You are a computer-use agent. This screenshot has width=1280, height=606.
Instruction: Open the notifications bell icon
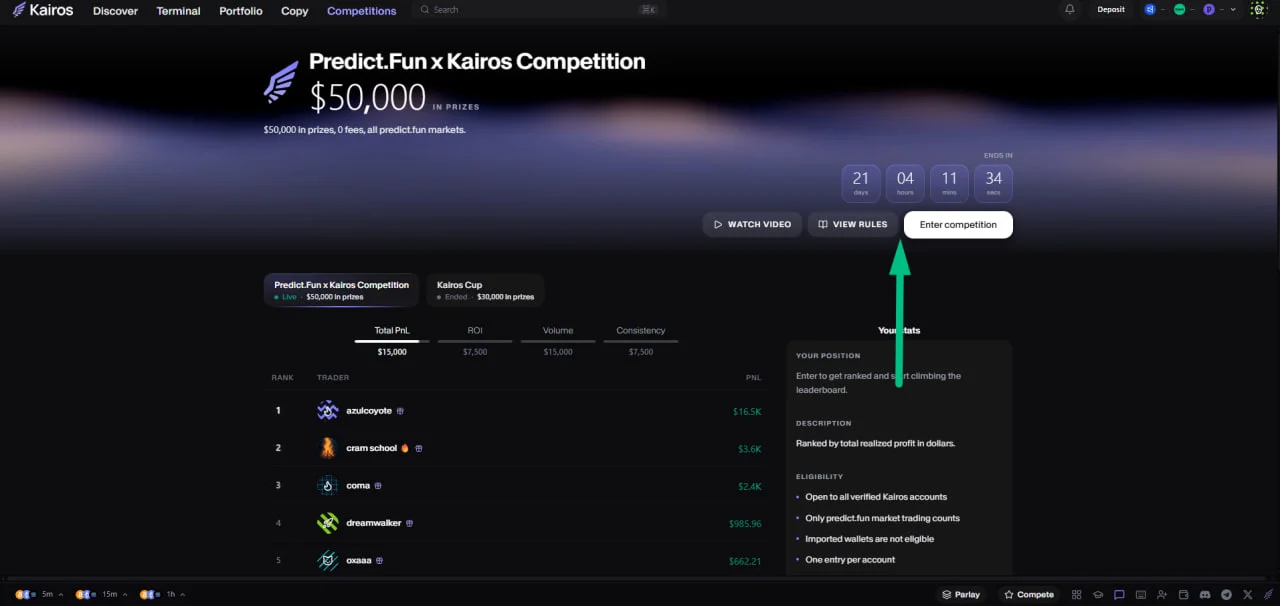point(1070,9)
